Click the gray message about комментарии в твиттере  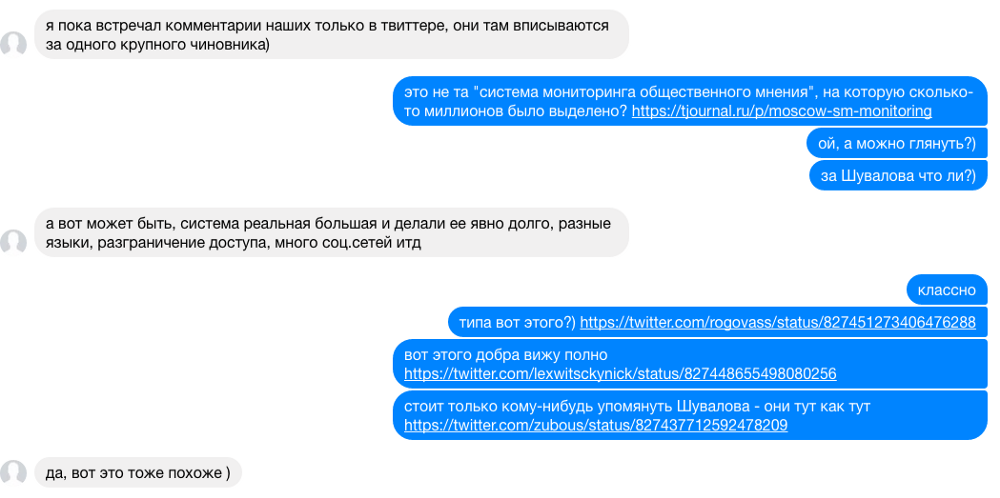[332, 35]
